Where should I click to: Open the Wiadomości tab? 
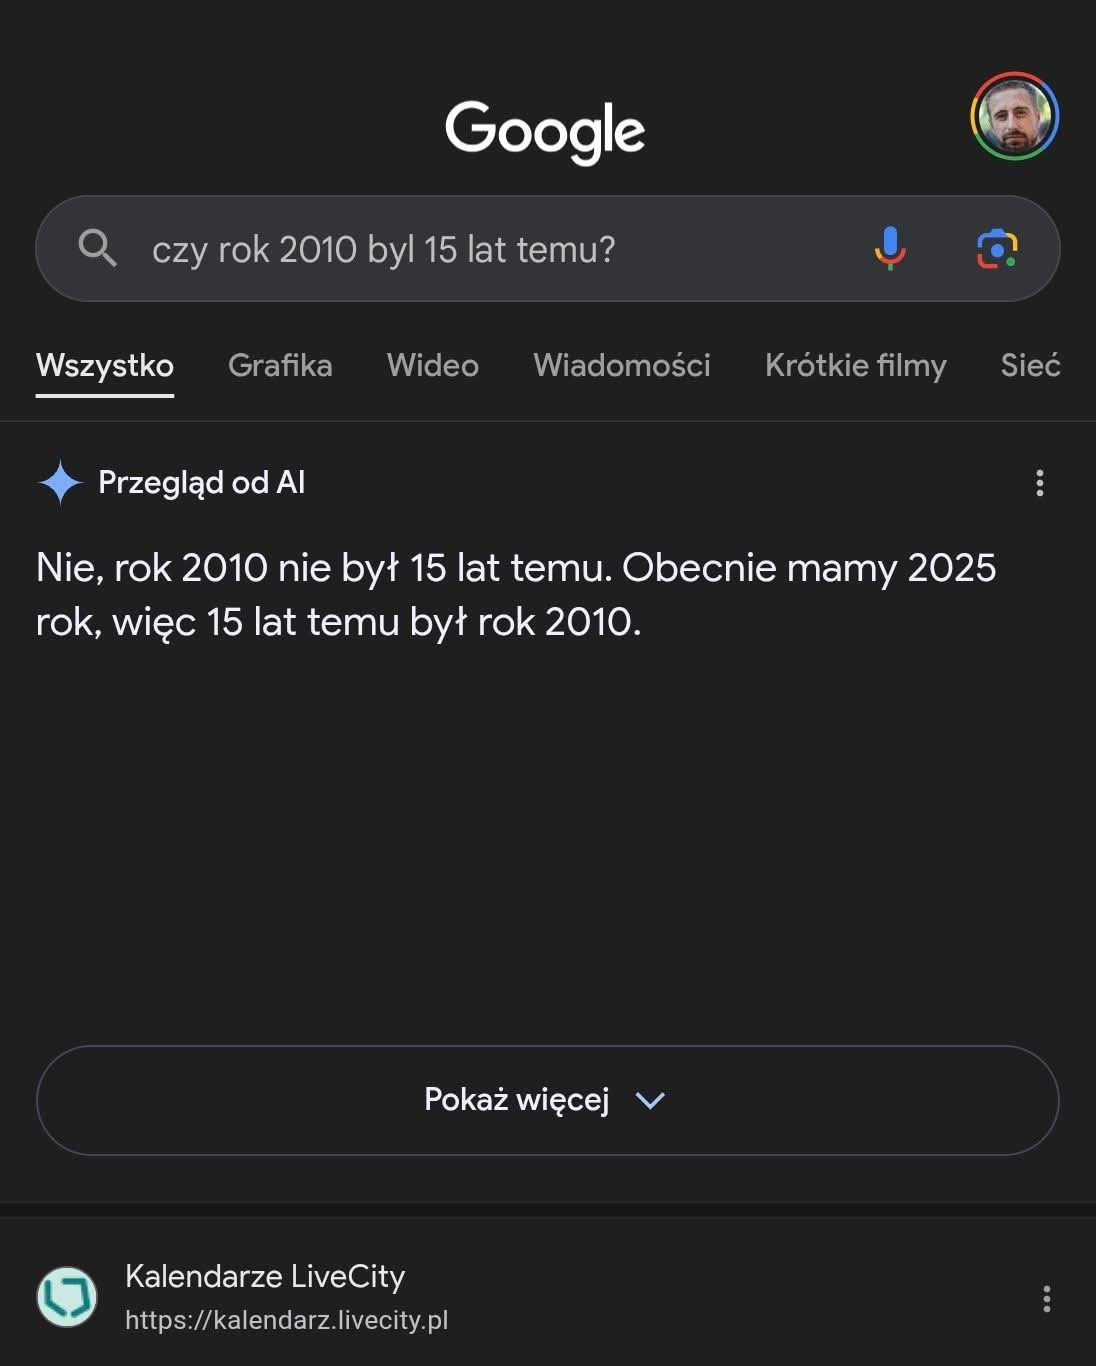click(622, 365)
